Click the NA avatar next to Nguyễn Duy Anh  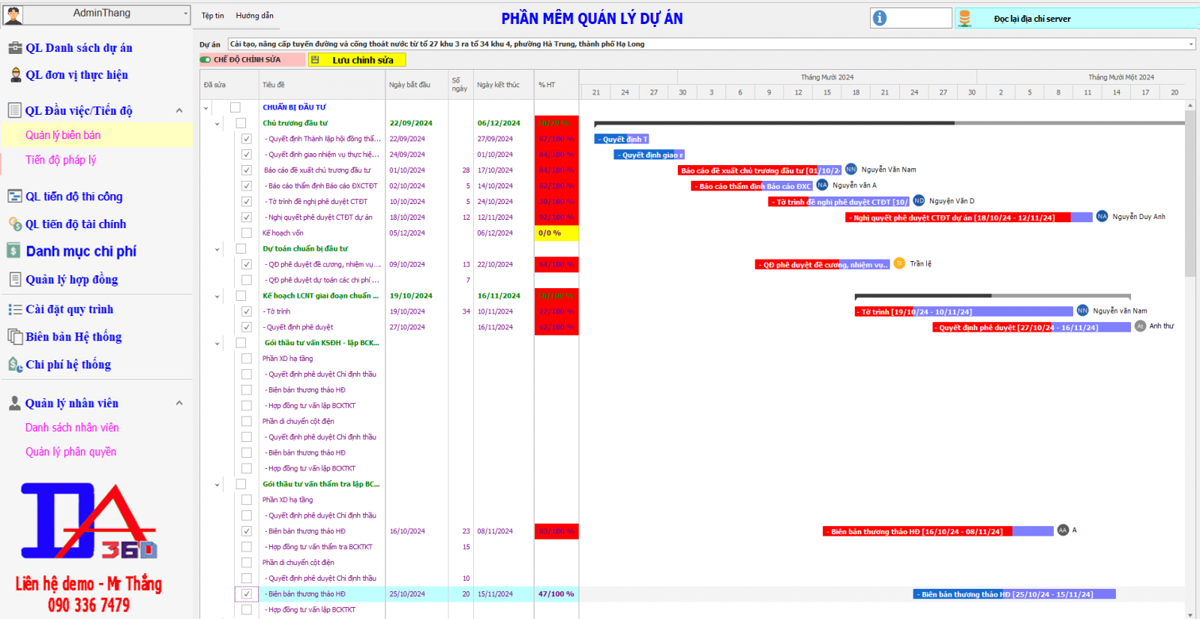(x=1102, y=217)
